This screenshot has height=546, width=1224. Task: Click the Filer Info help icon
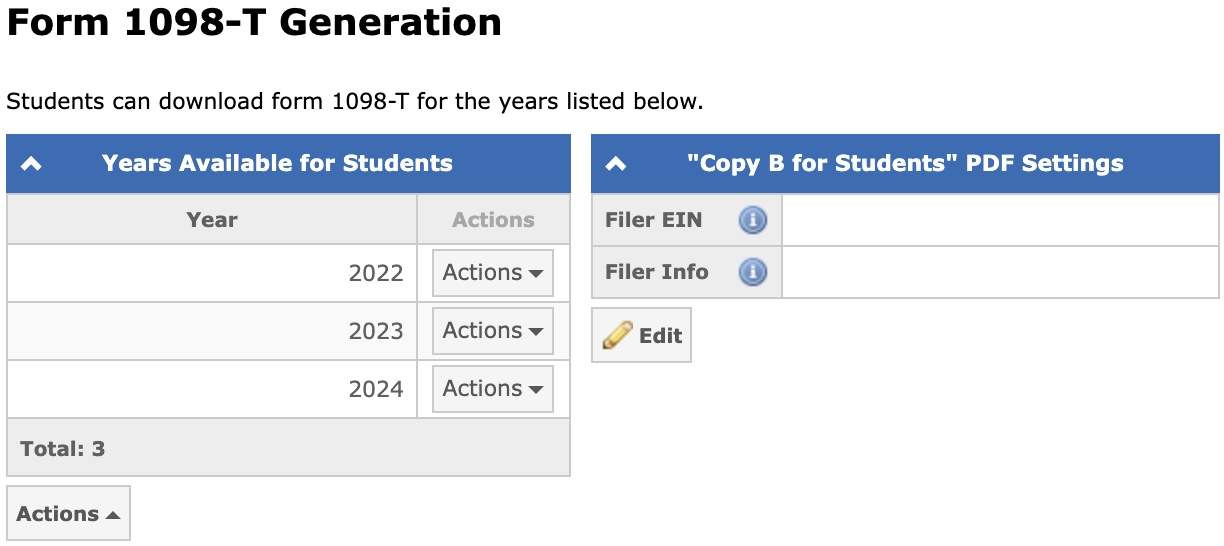[752, 272]
